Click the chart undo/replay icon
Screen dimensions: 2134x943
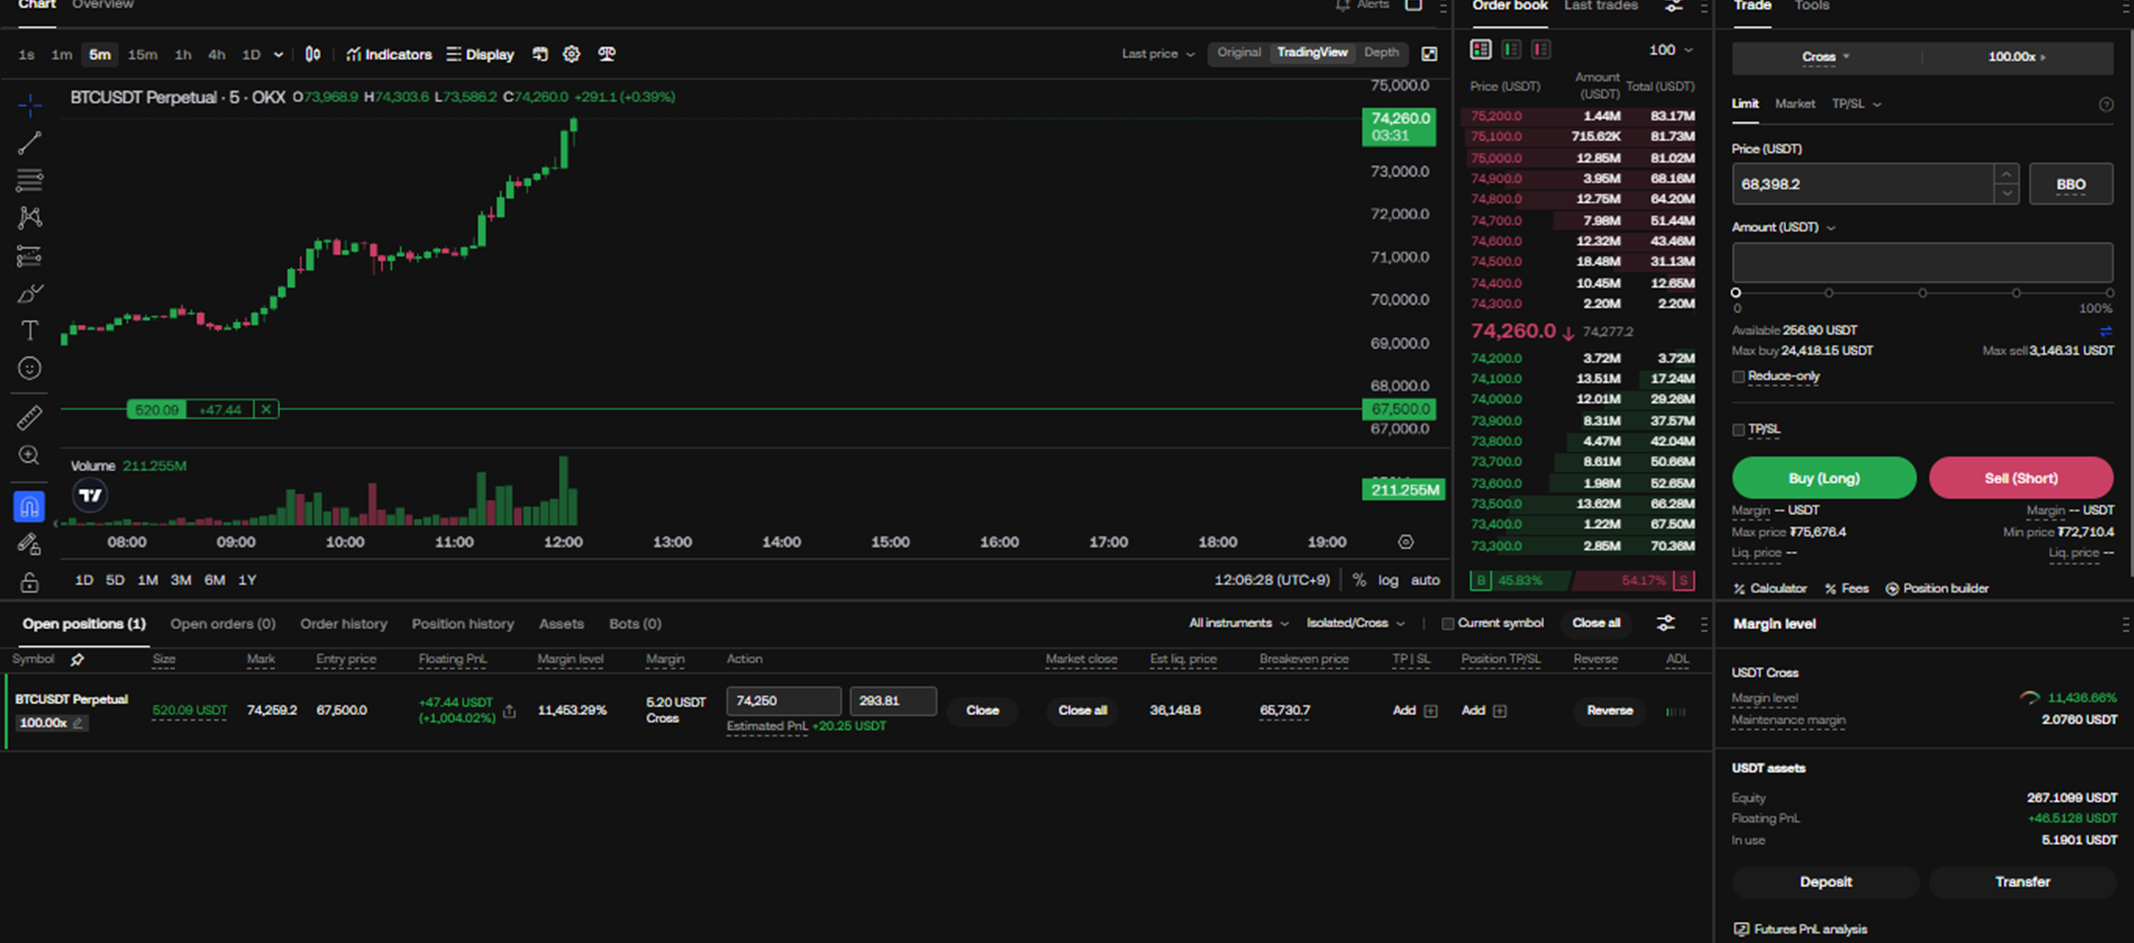coord(540,54)
